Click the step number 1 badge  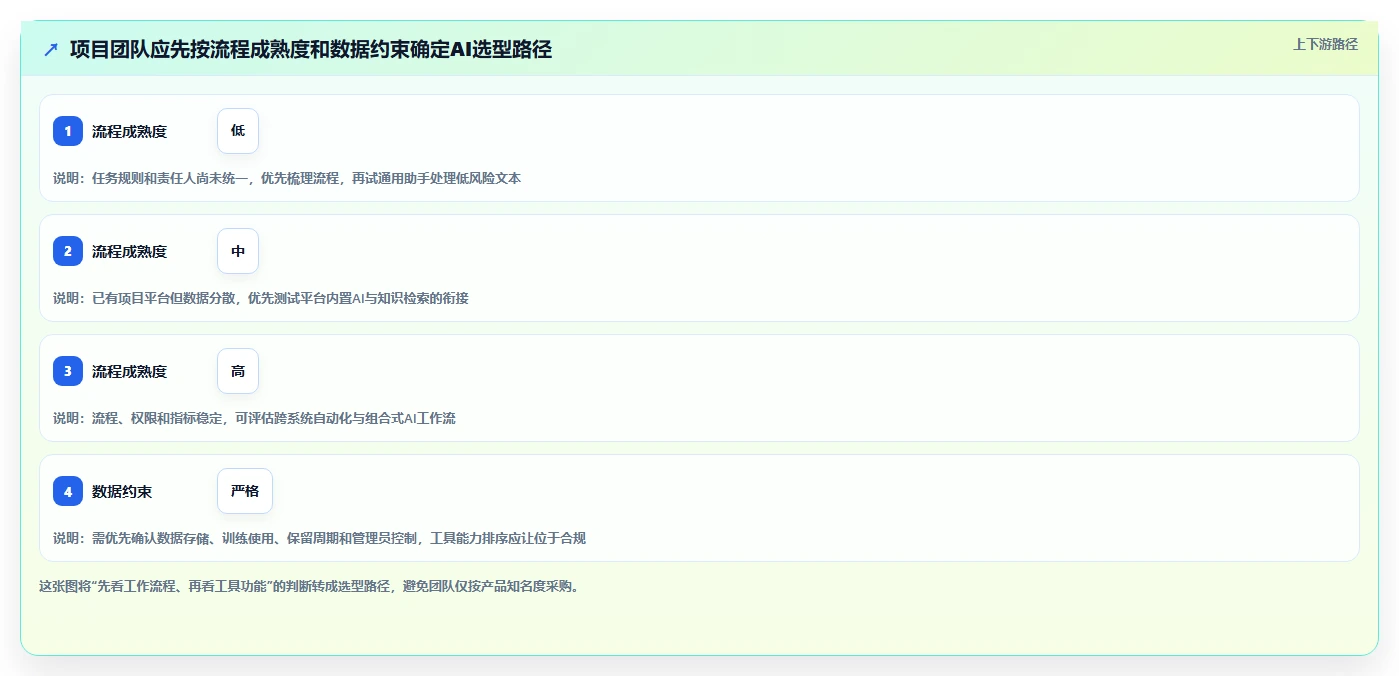68,131
